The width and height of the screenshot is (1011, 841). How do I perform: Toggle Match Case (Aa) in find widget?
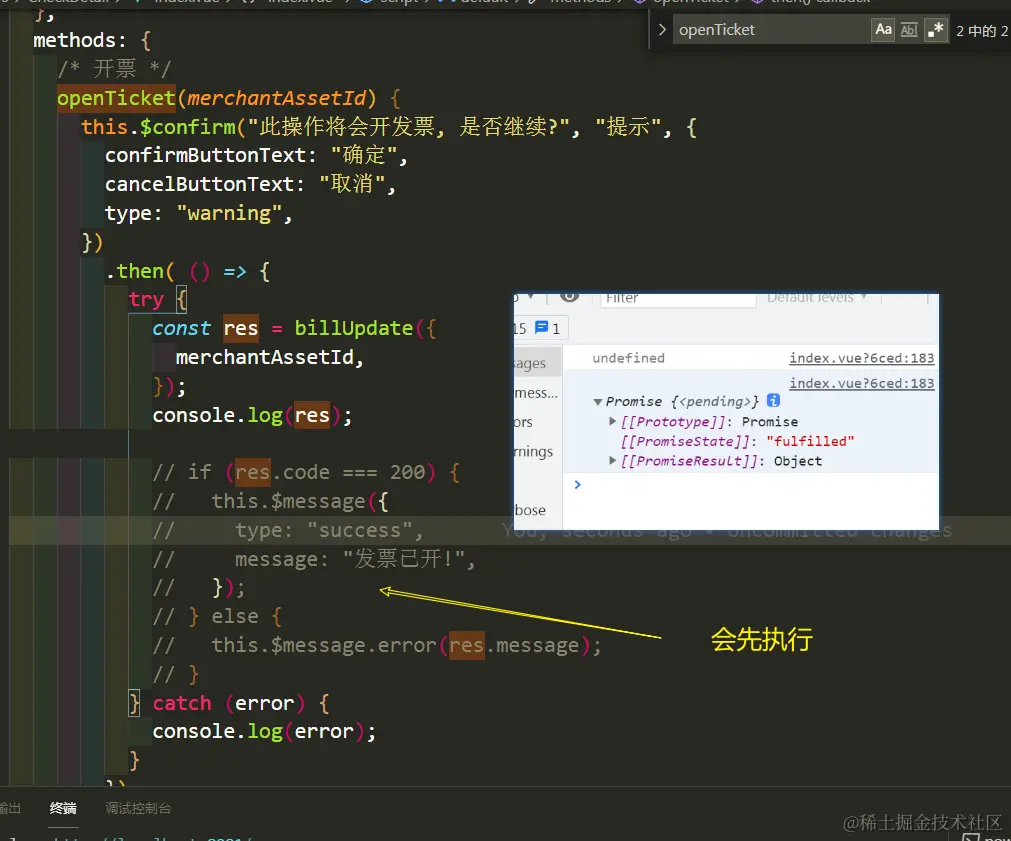(x=883, y=30)
